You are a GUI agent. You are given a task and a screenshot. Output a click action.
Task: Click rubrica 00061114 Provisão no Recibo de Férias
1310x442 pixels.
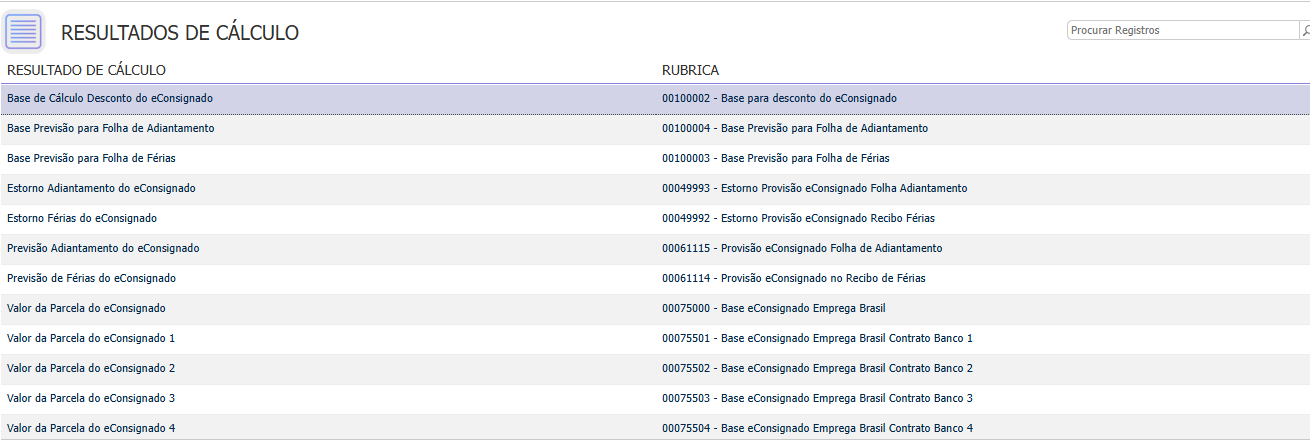793,279
